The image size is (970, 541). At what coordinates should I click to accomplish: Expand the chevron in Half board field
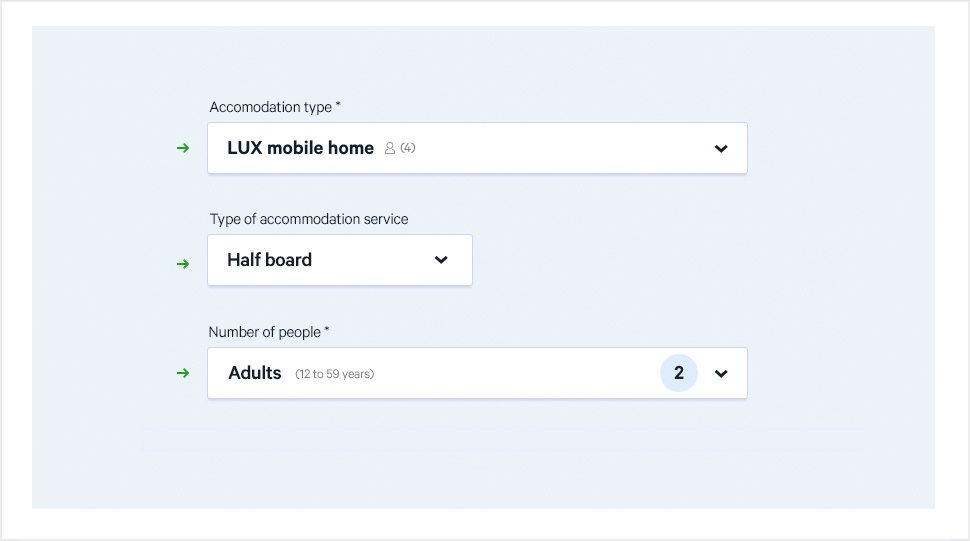click(441, 260)
